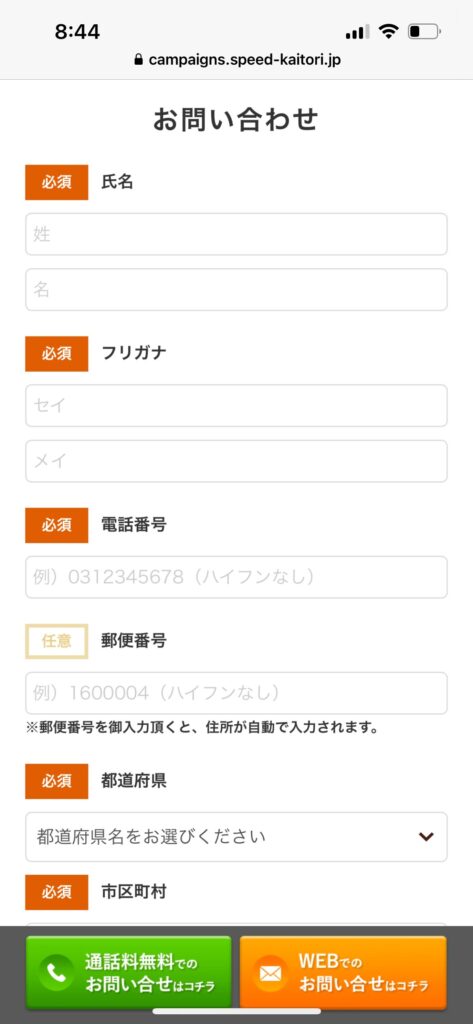Tap the cellular signal bars icon

pos(357,32)
